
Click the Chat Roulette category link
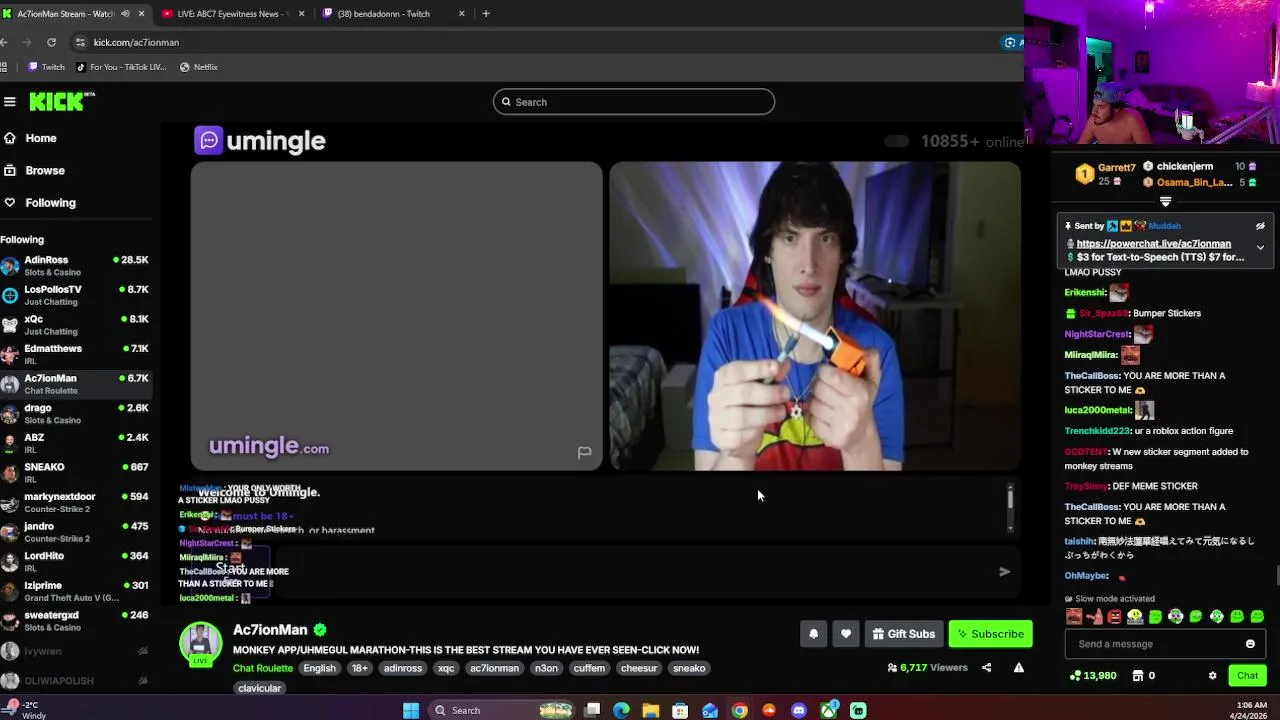(263, 668)
